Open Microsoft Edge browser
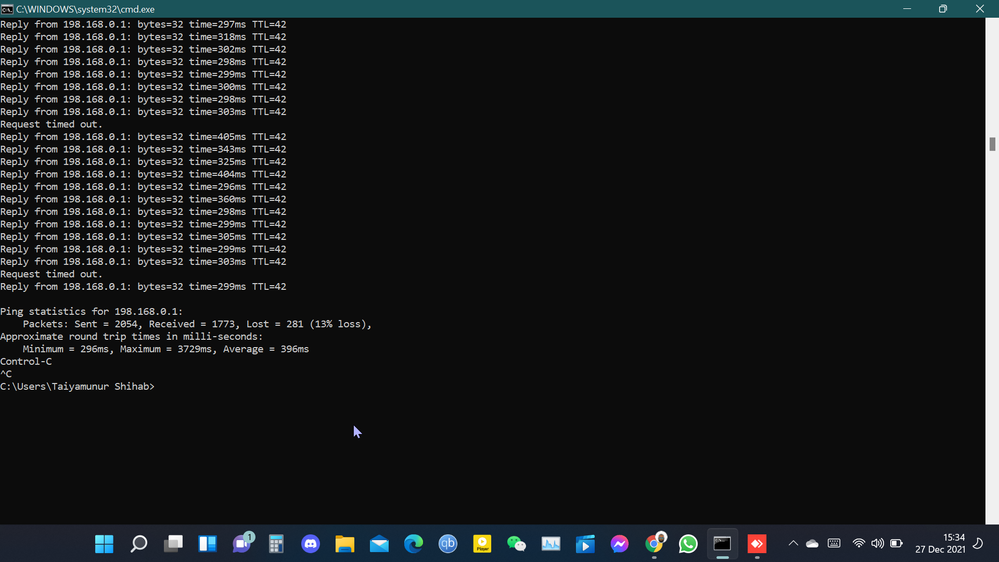The width and height of the screenshot is (999, 562). pos(413,544)
